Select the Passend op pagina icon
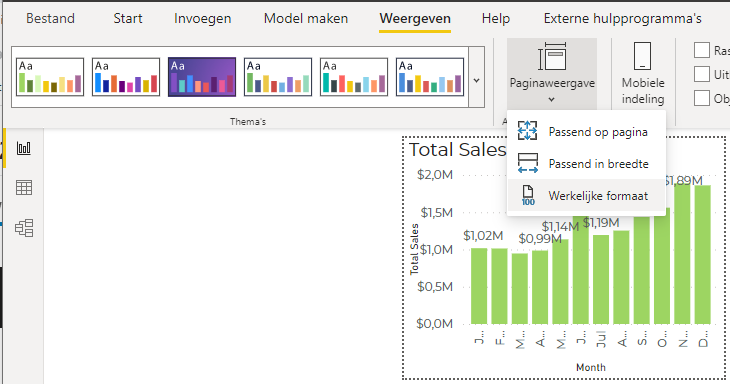730x384 pixels. 527,131
